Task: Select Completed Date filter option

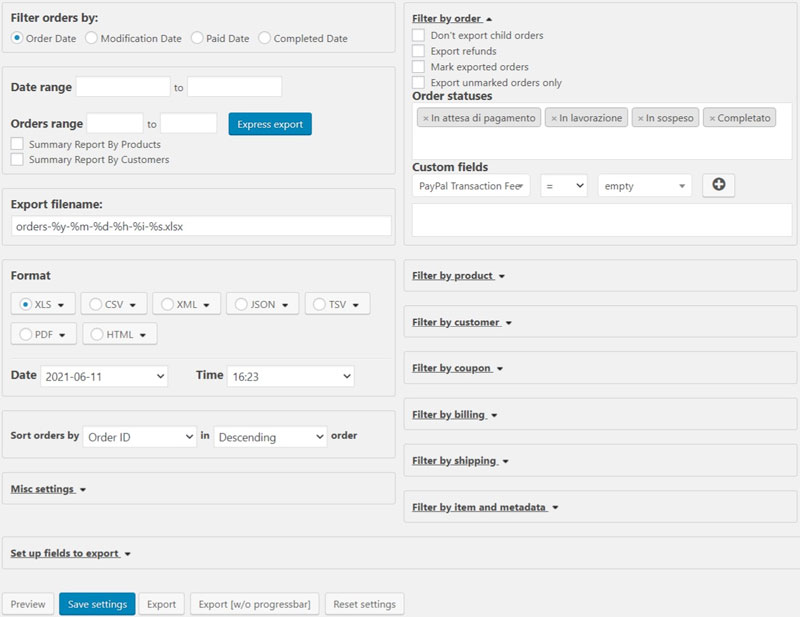Action: pyautogui.click(x=264, y=38)
